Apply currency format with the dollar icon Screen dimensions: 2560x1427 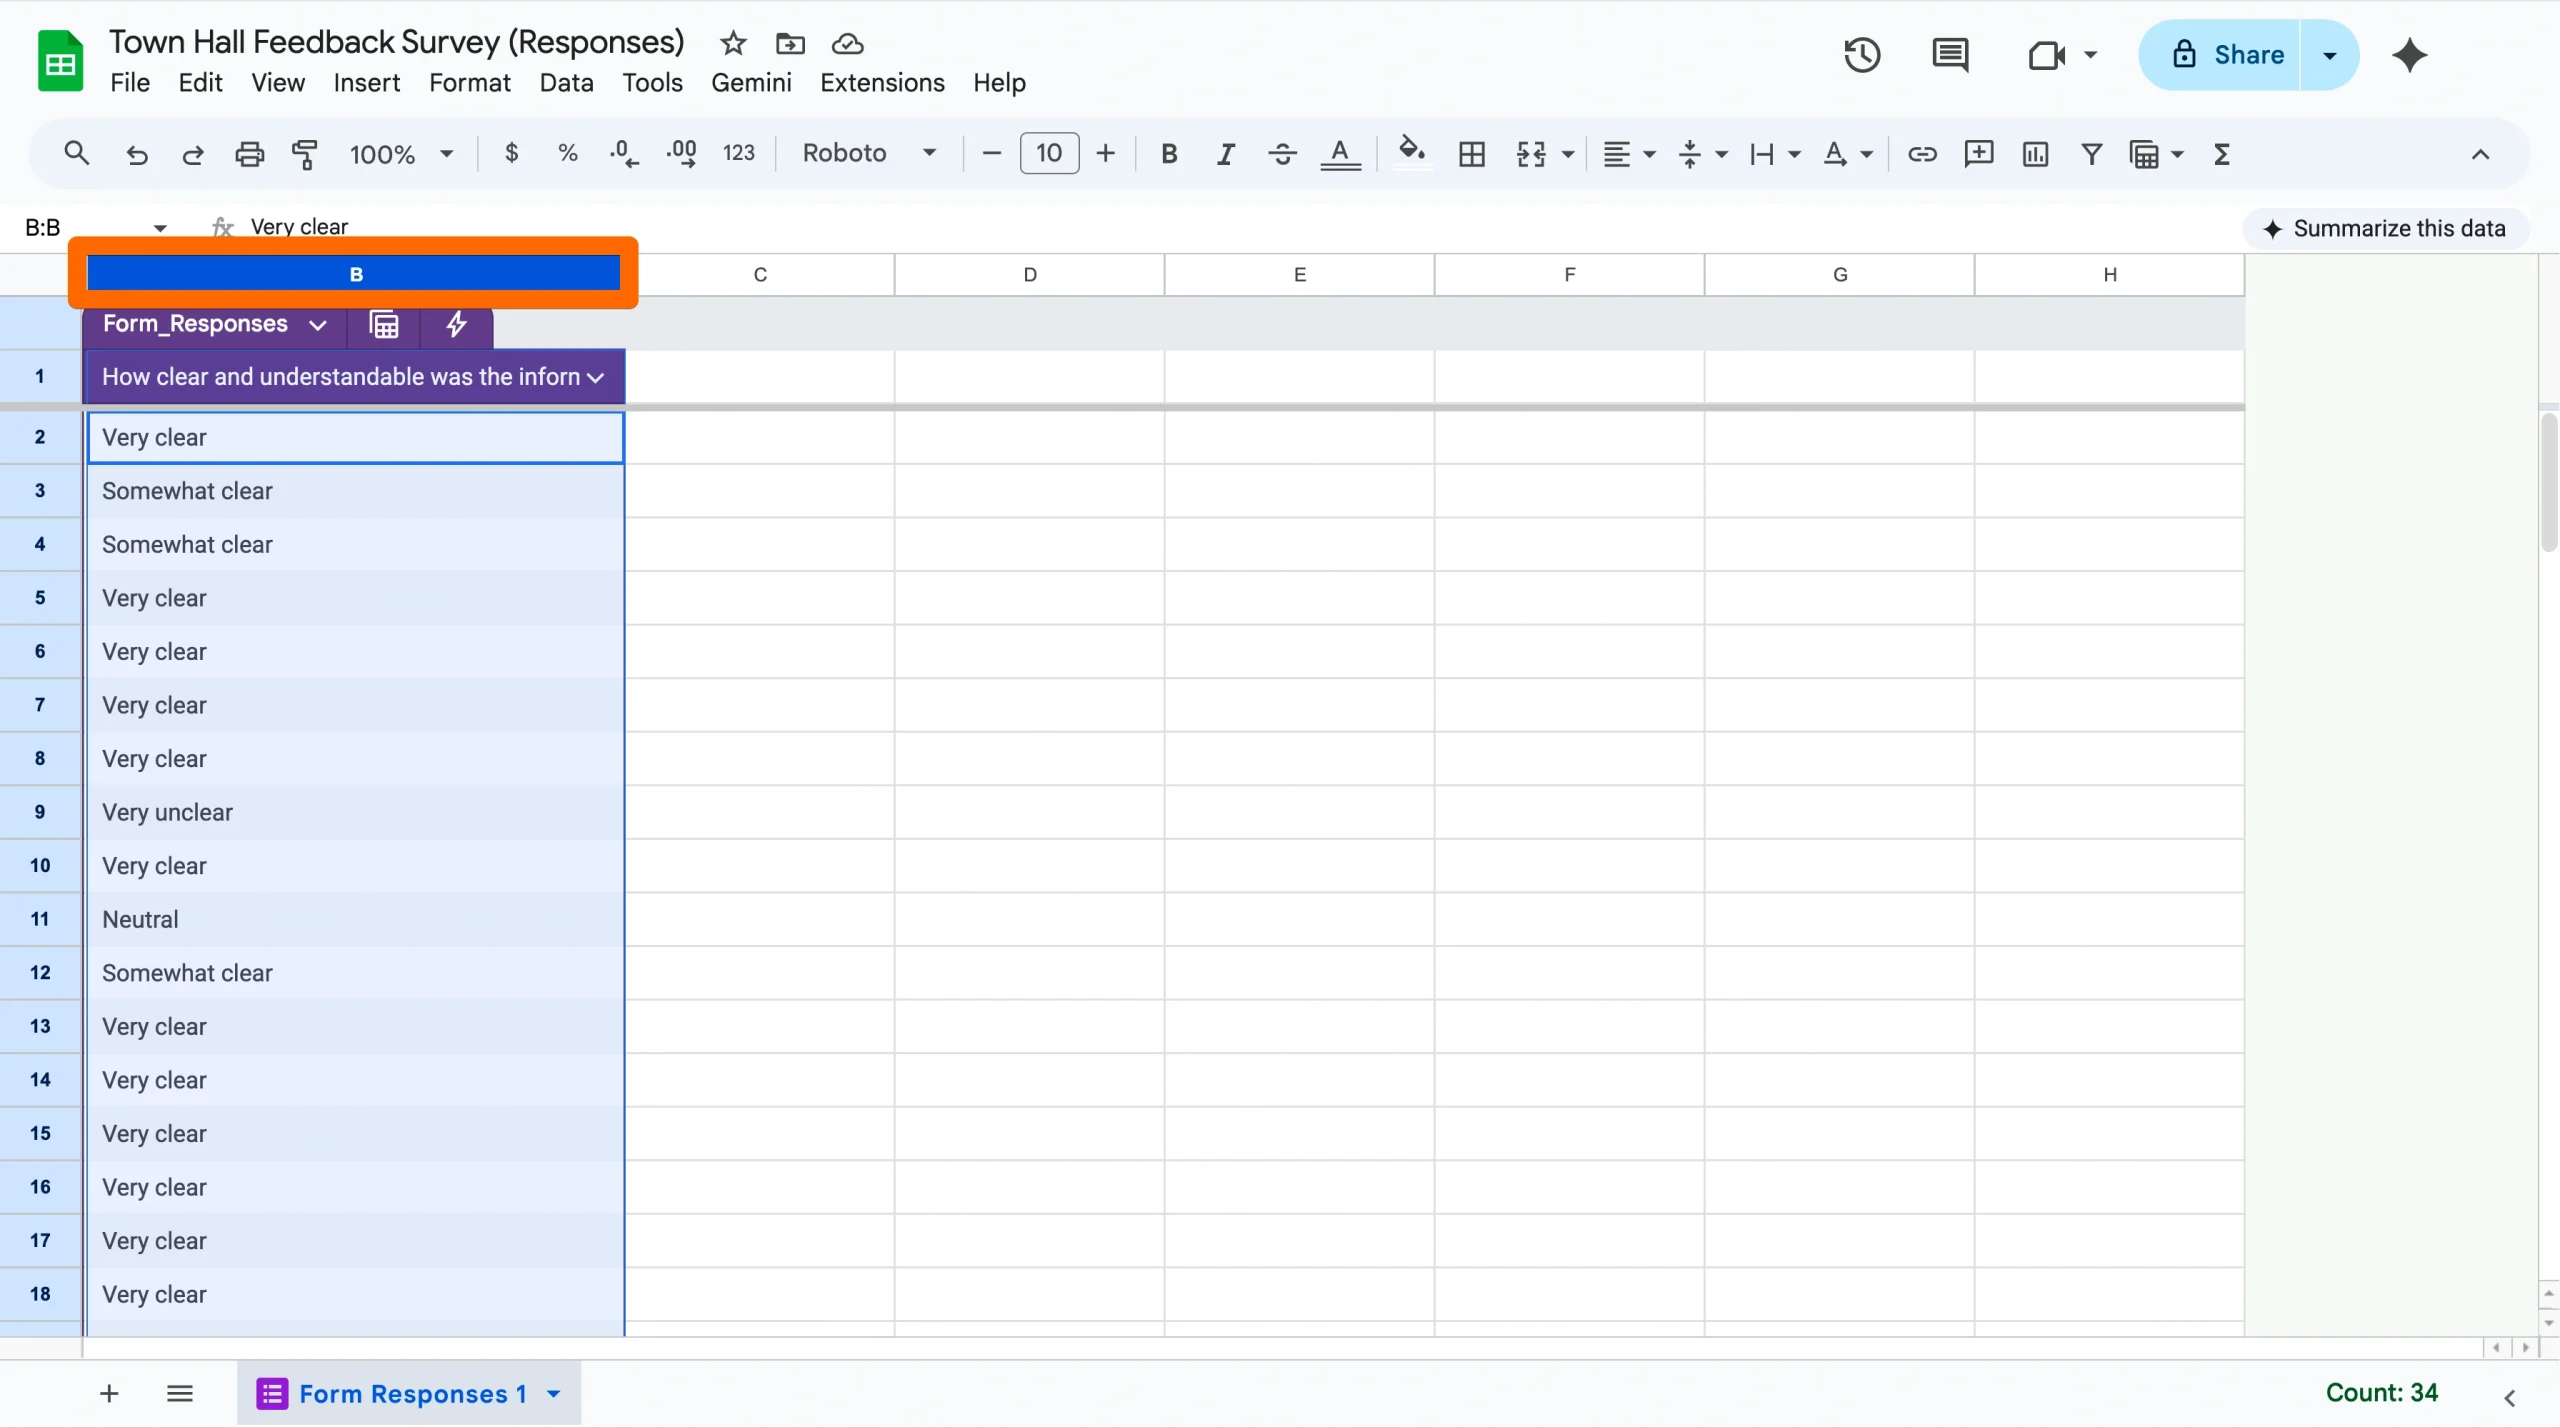(x=512, y=153)
